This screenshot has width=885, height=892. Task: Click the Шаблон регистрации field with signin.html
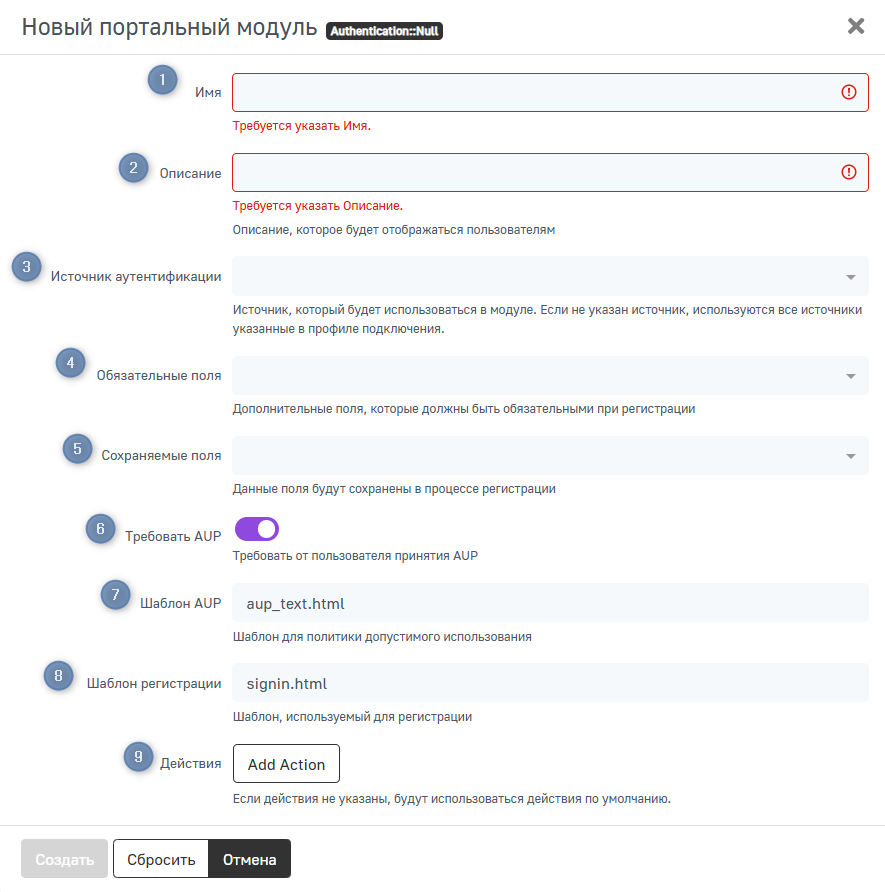(x=550, y=683)
